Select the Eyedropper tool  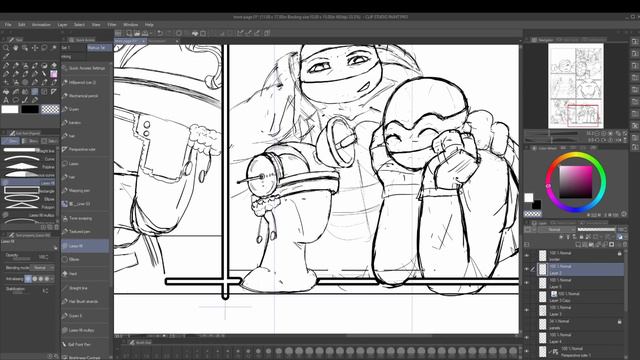pos(6,56)
